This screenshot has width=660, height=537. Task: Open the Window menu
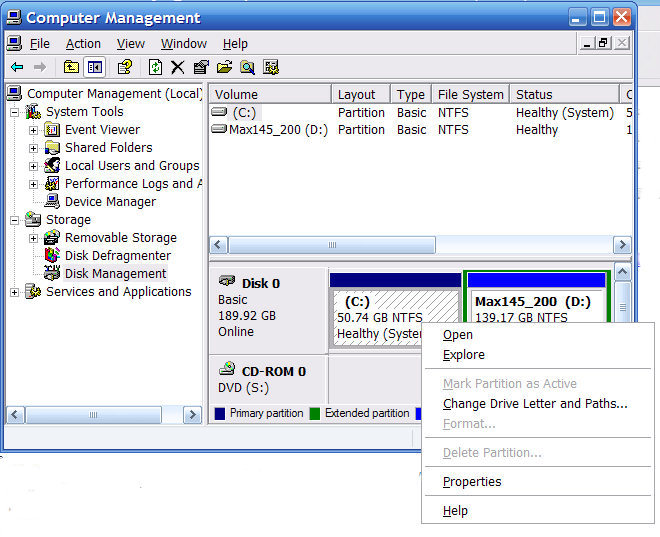click(184, 44)
